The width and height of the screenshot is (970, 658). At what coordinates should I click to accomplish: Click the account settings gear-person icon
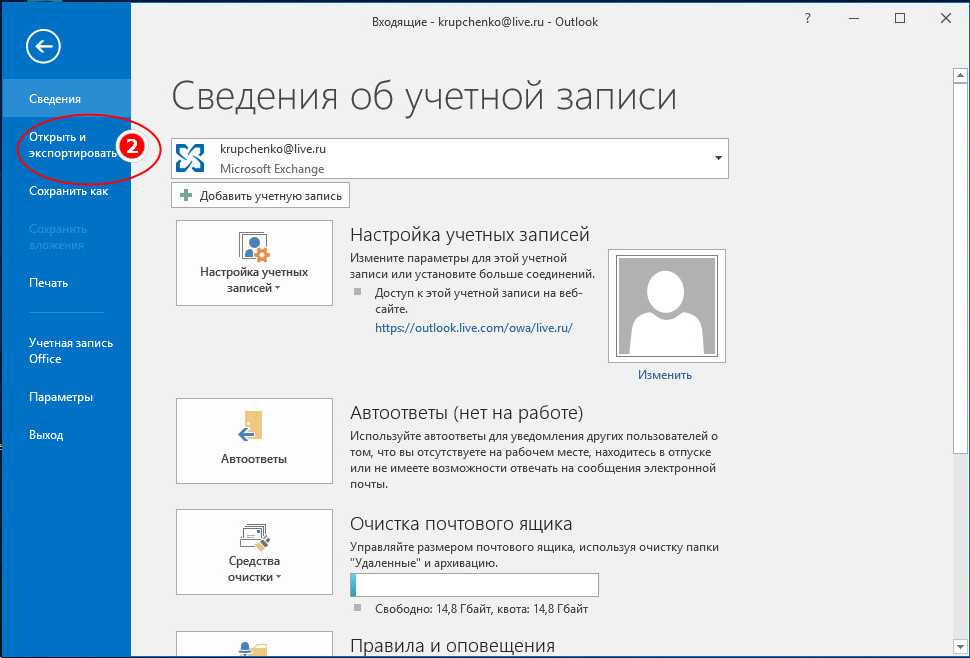253,247
